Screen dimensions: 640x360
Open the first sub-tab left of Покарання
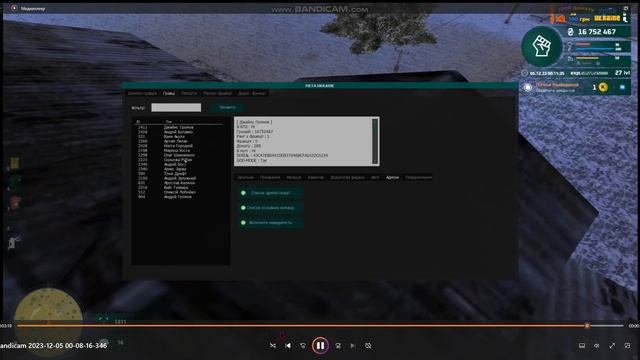(x=245, y=178)
